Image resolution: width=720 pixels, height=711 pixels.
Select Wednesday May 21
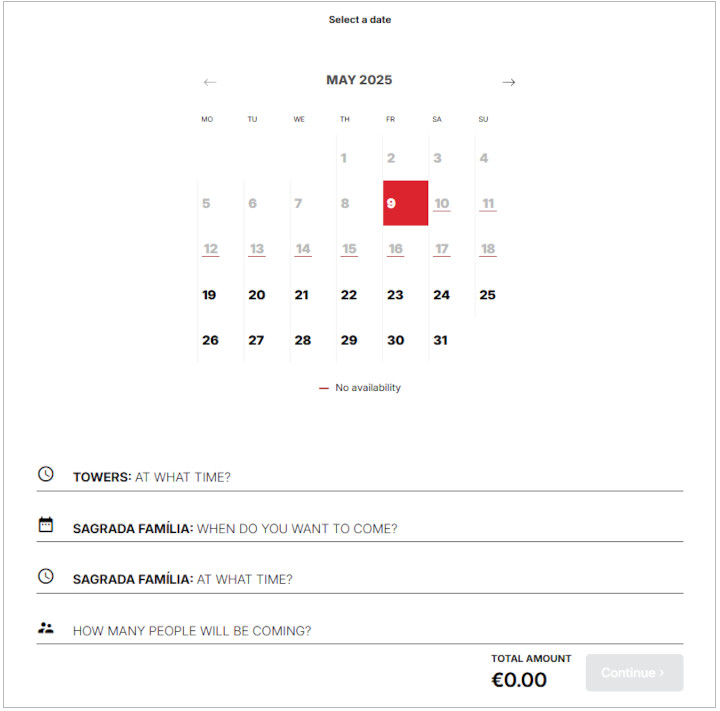point(302,295)
